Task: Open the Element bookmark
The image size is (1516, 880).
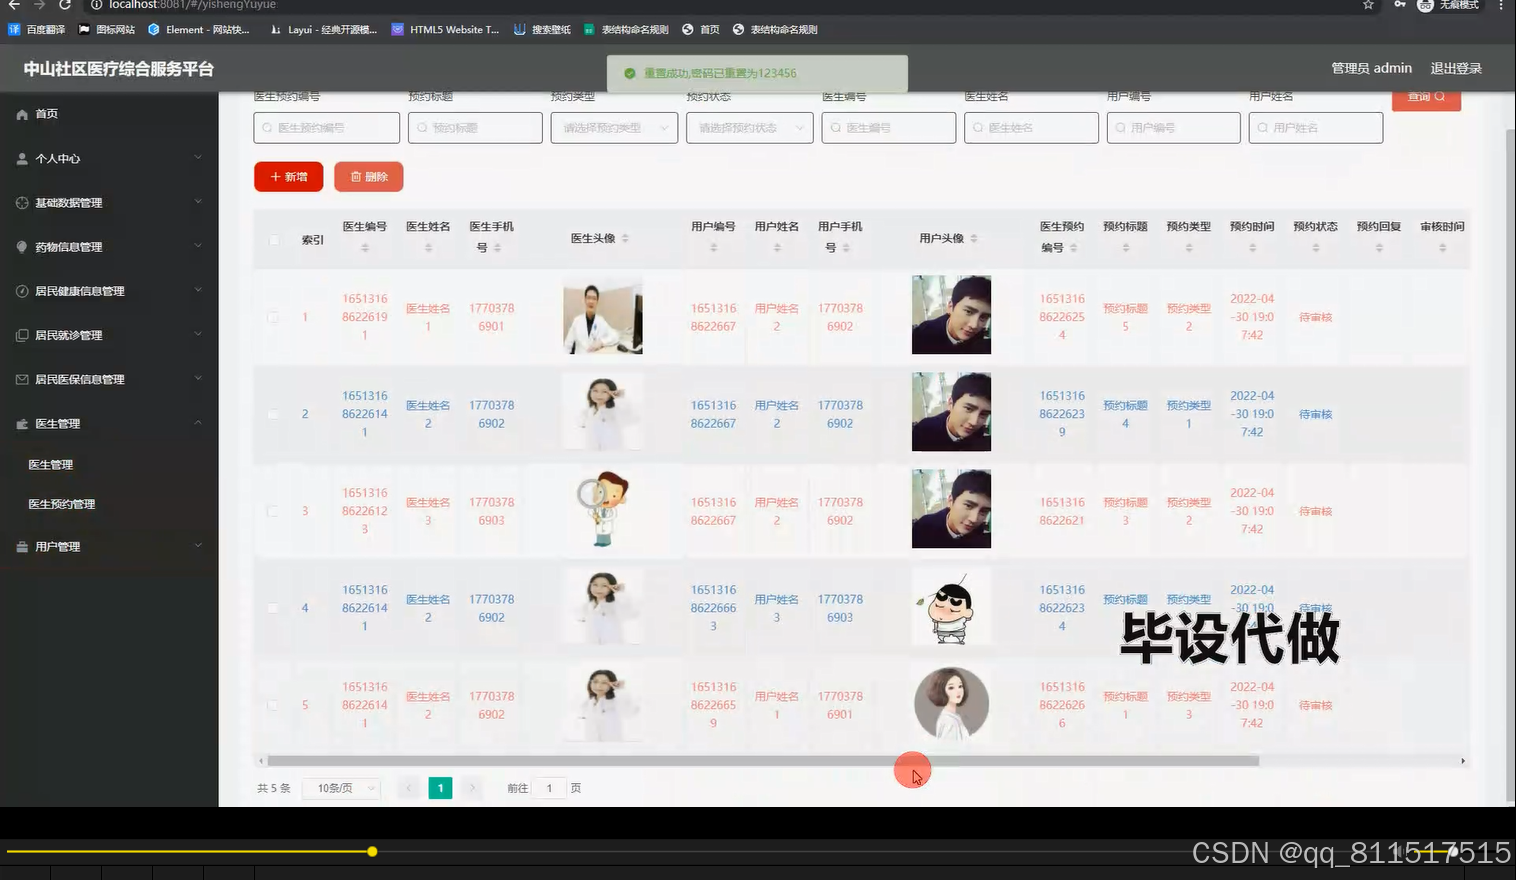Action: (199, 30)
